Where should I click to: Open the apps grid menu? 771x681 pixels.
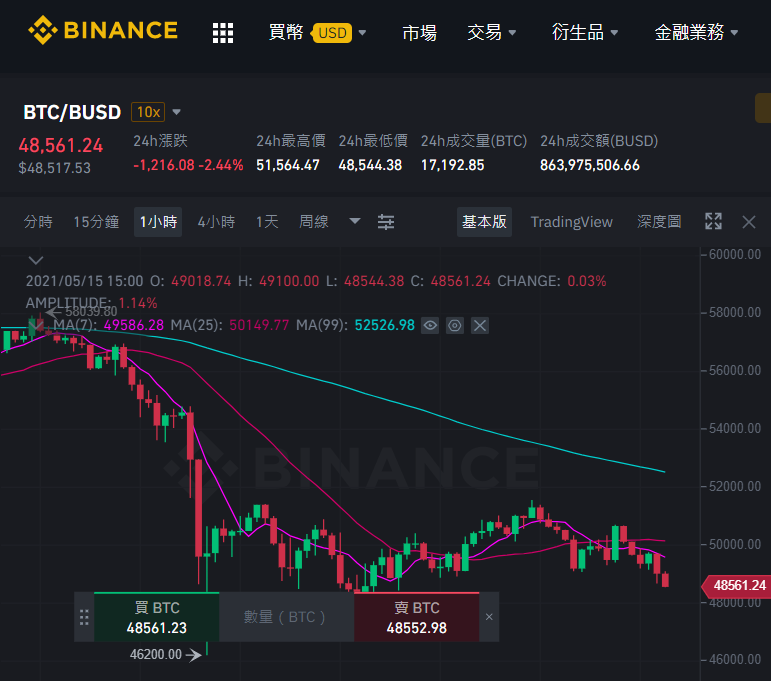(x=223, y=33)
